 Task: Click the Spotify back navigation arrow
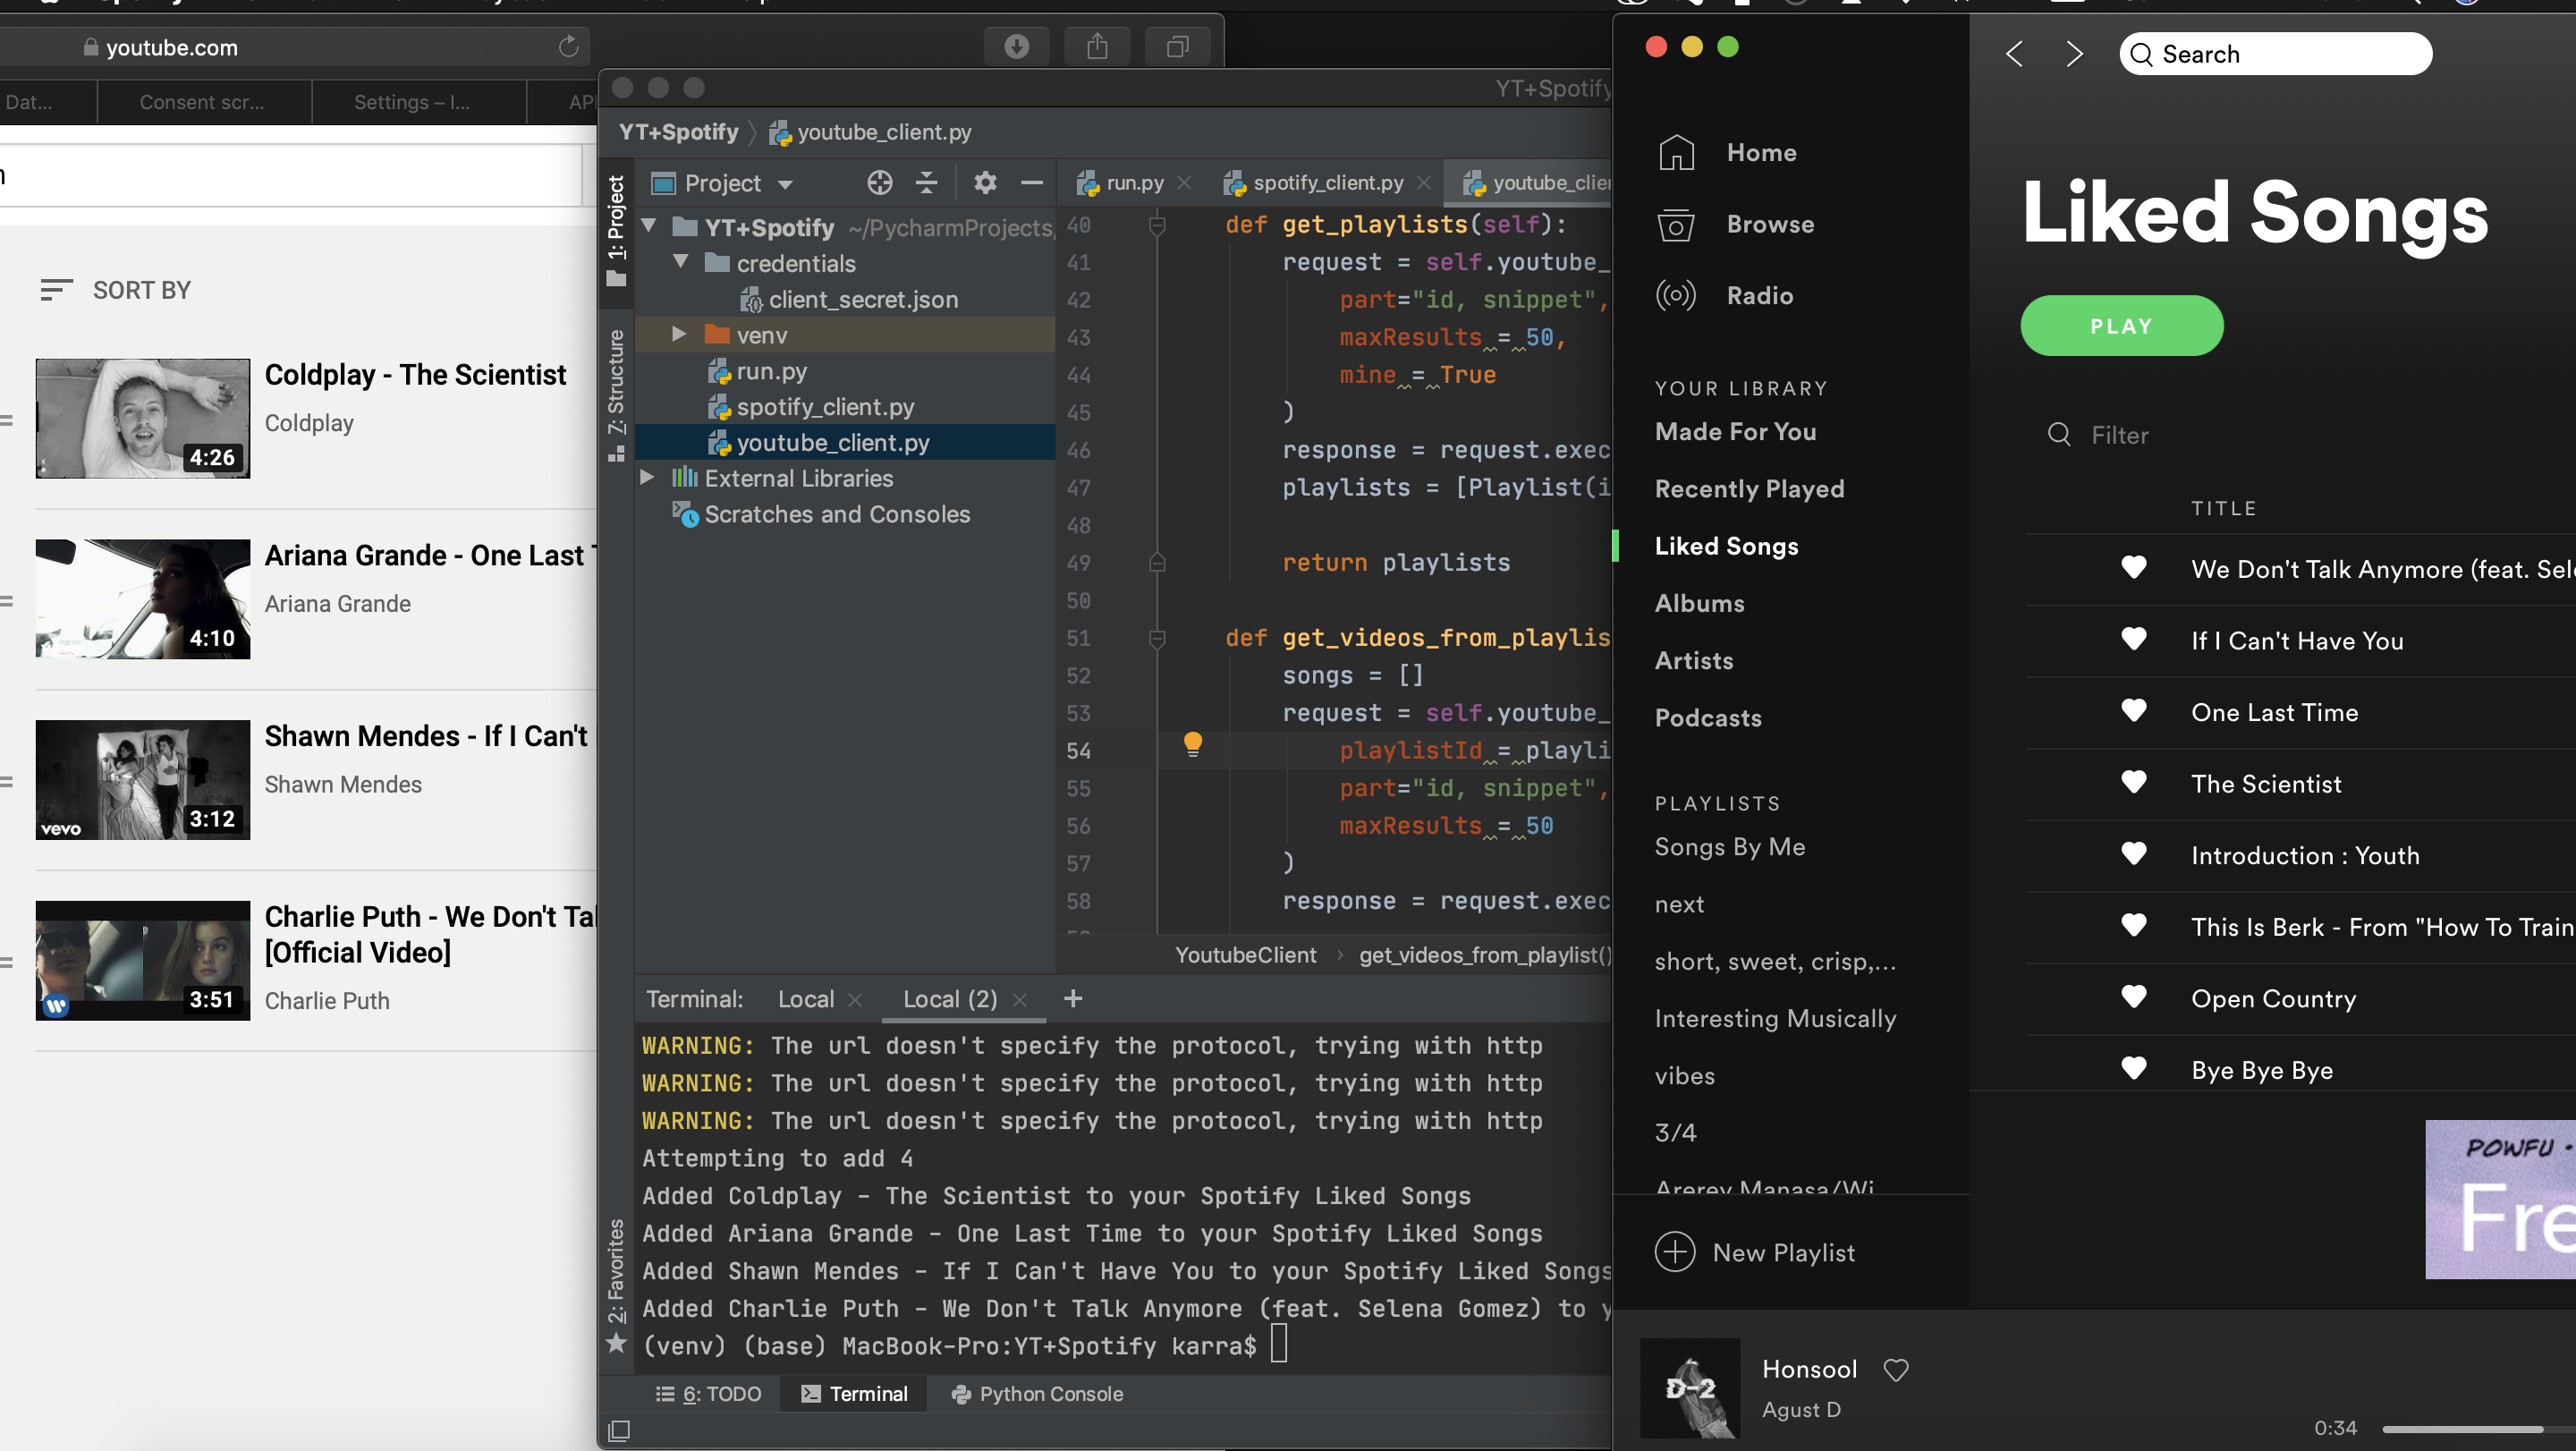pos(2015,53)
